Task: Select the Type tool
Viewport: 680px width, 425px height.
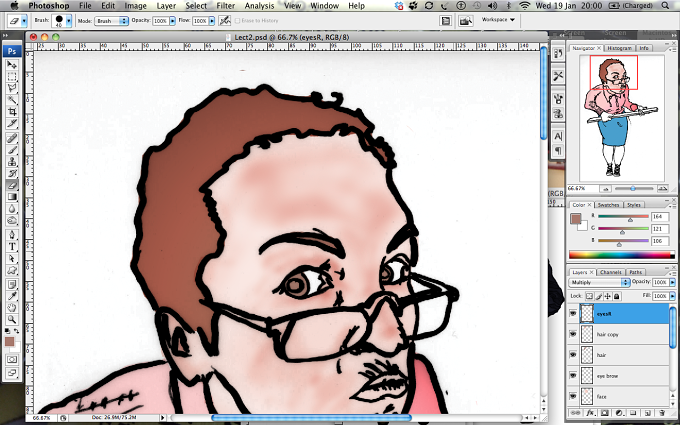Action: pyautogui.click(x=12, y=247)
